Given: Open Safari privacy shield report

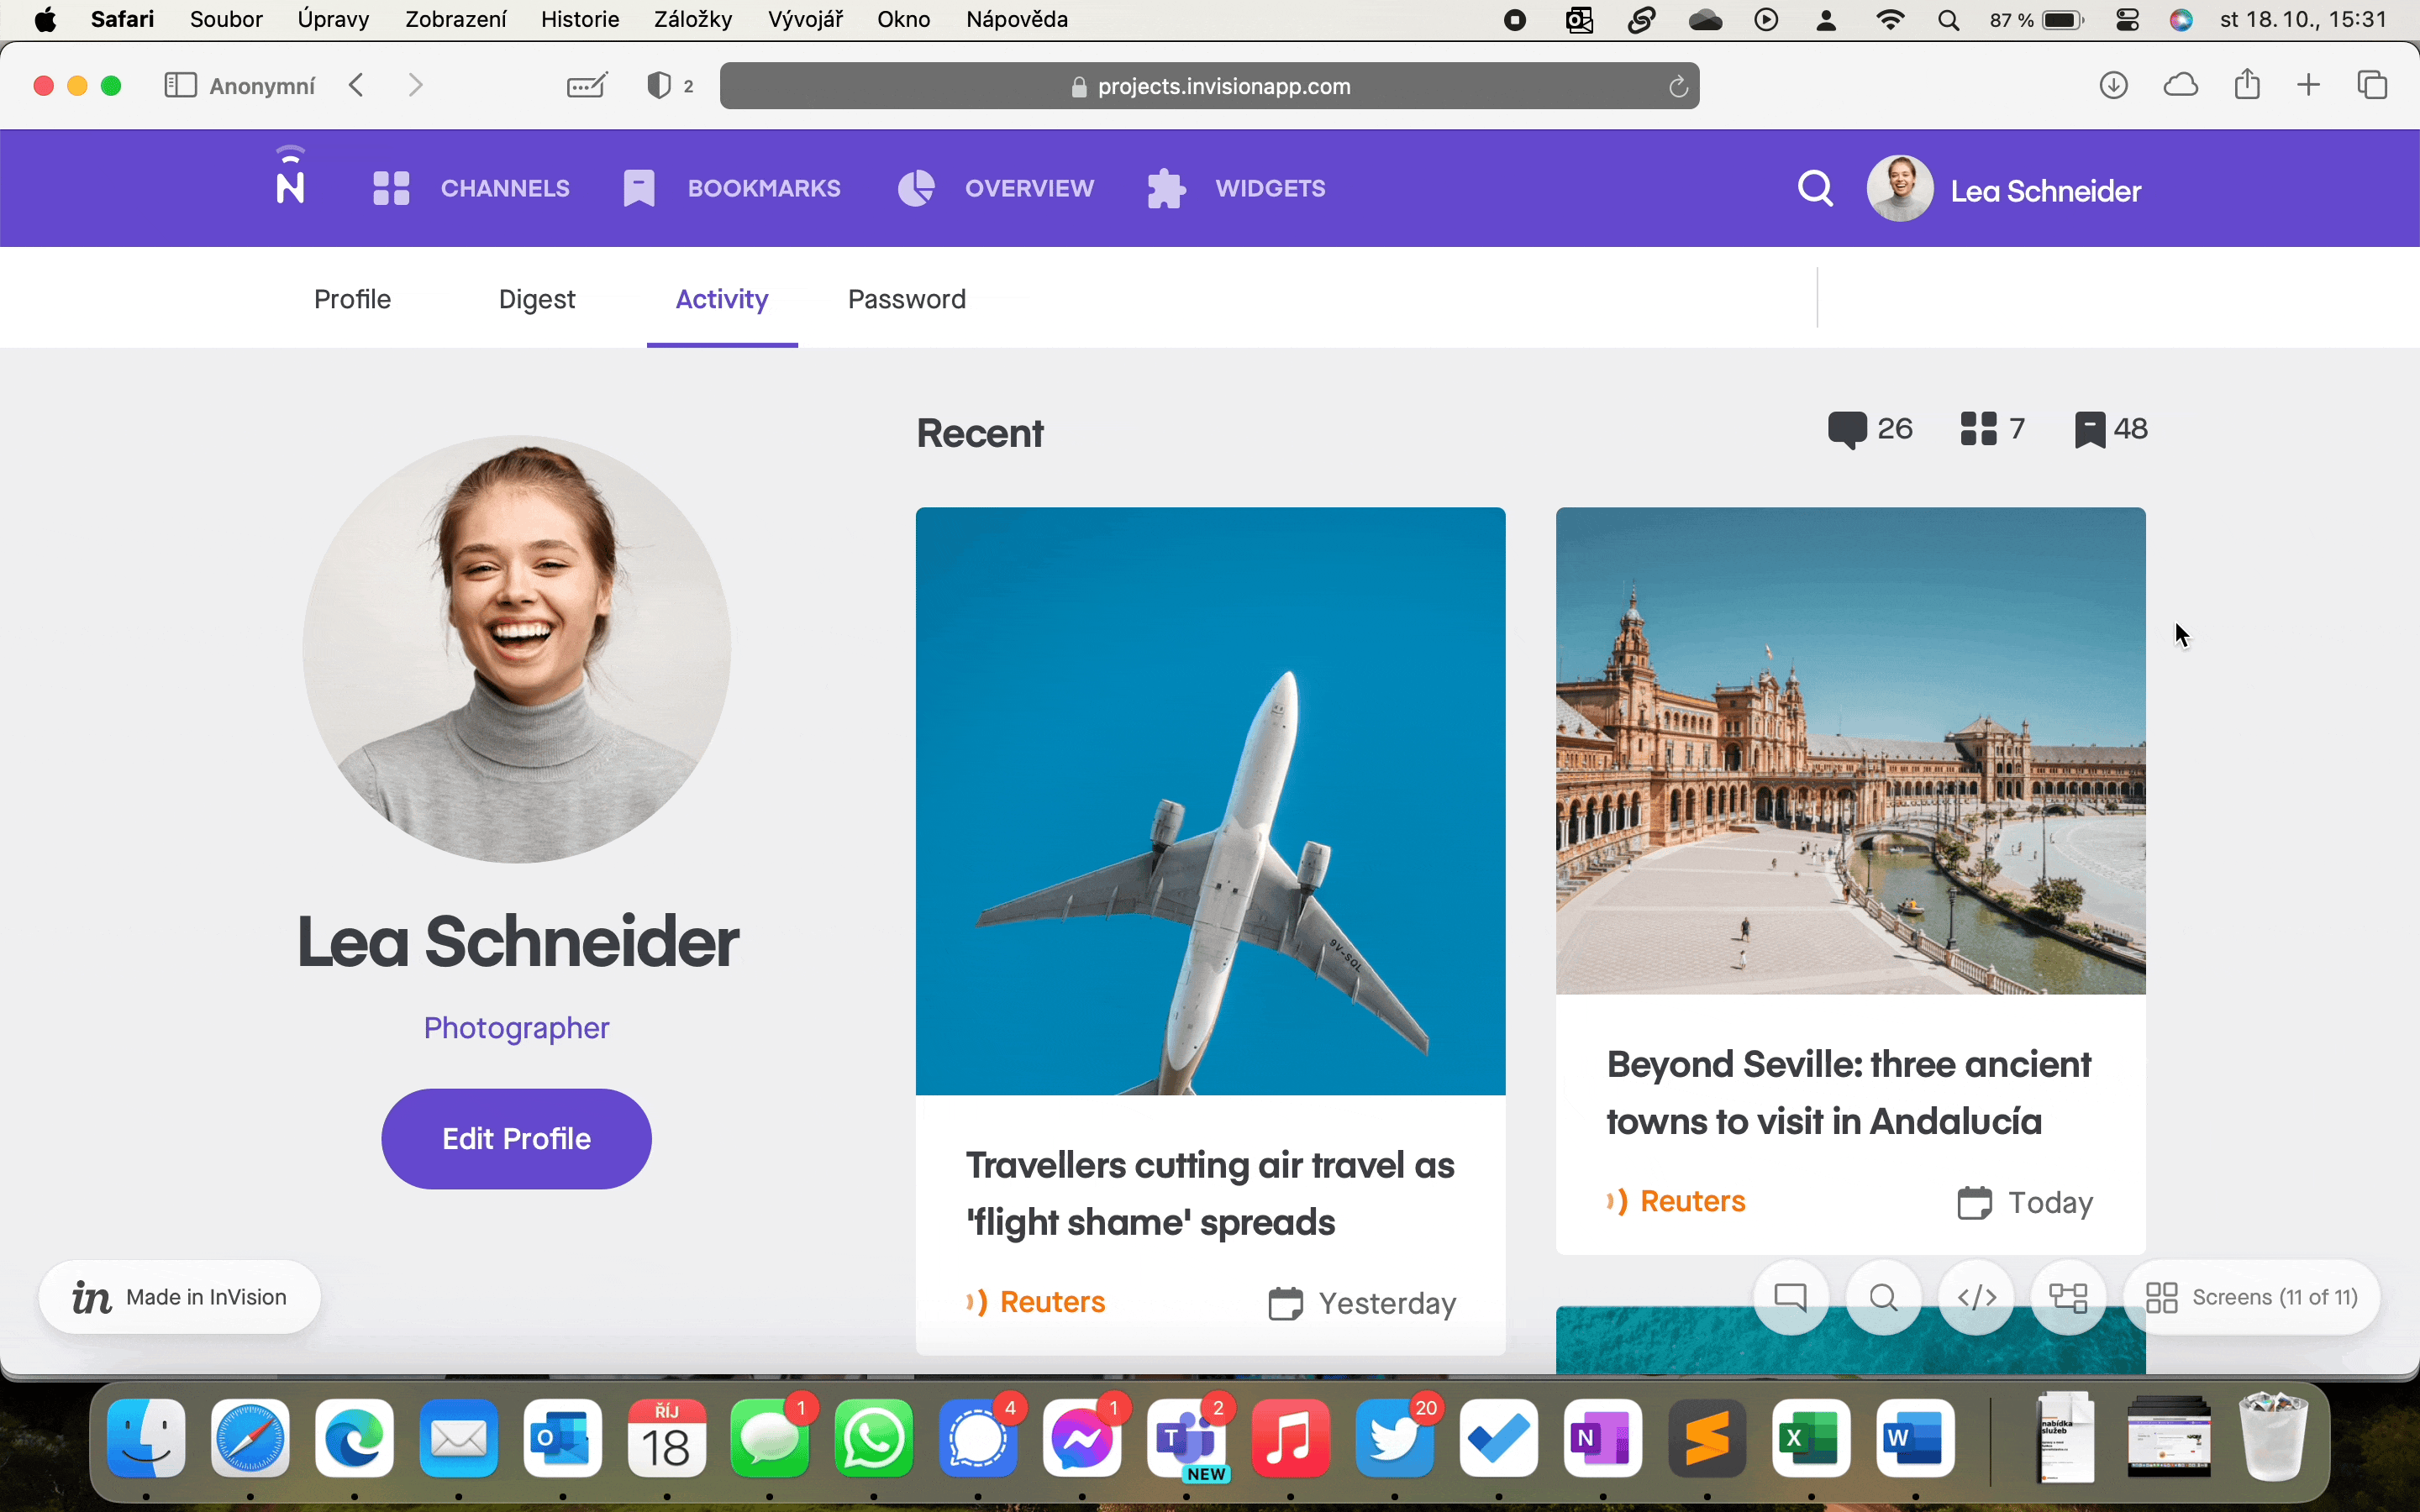Looking at the screenshot, I should pyautogui.click(x=659, y=85).
